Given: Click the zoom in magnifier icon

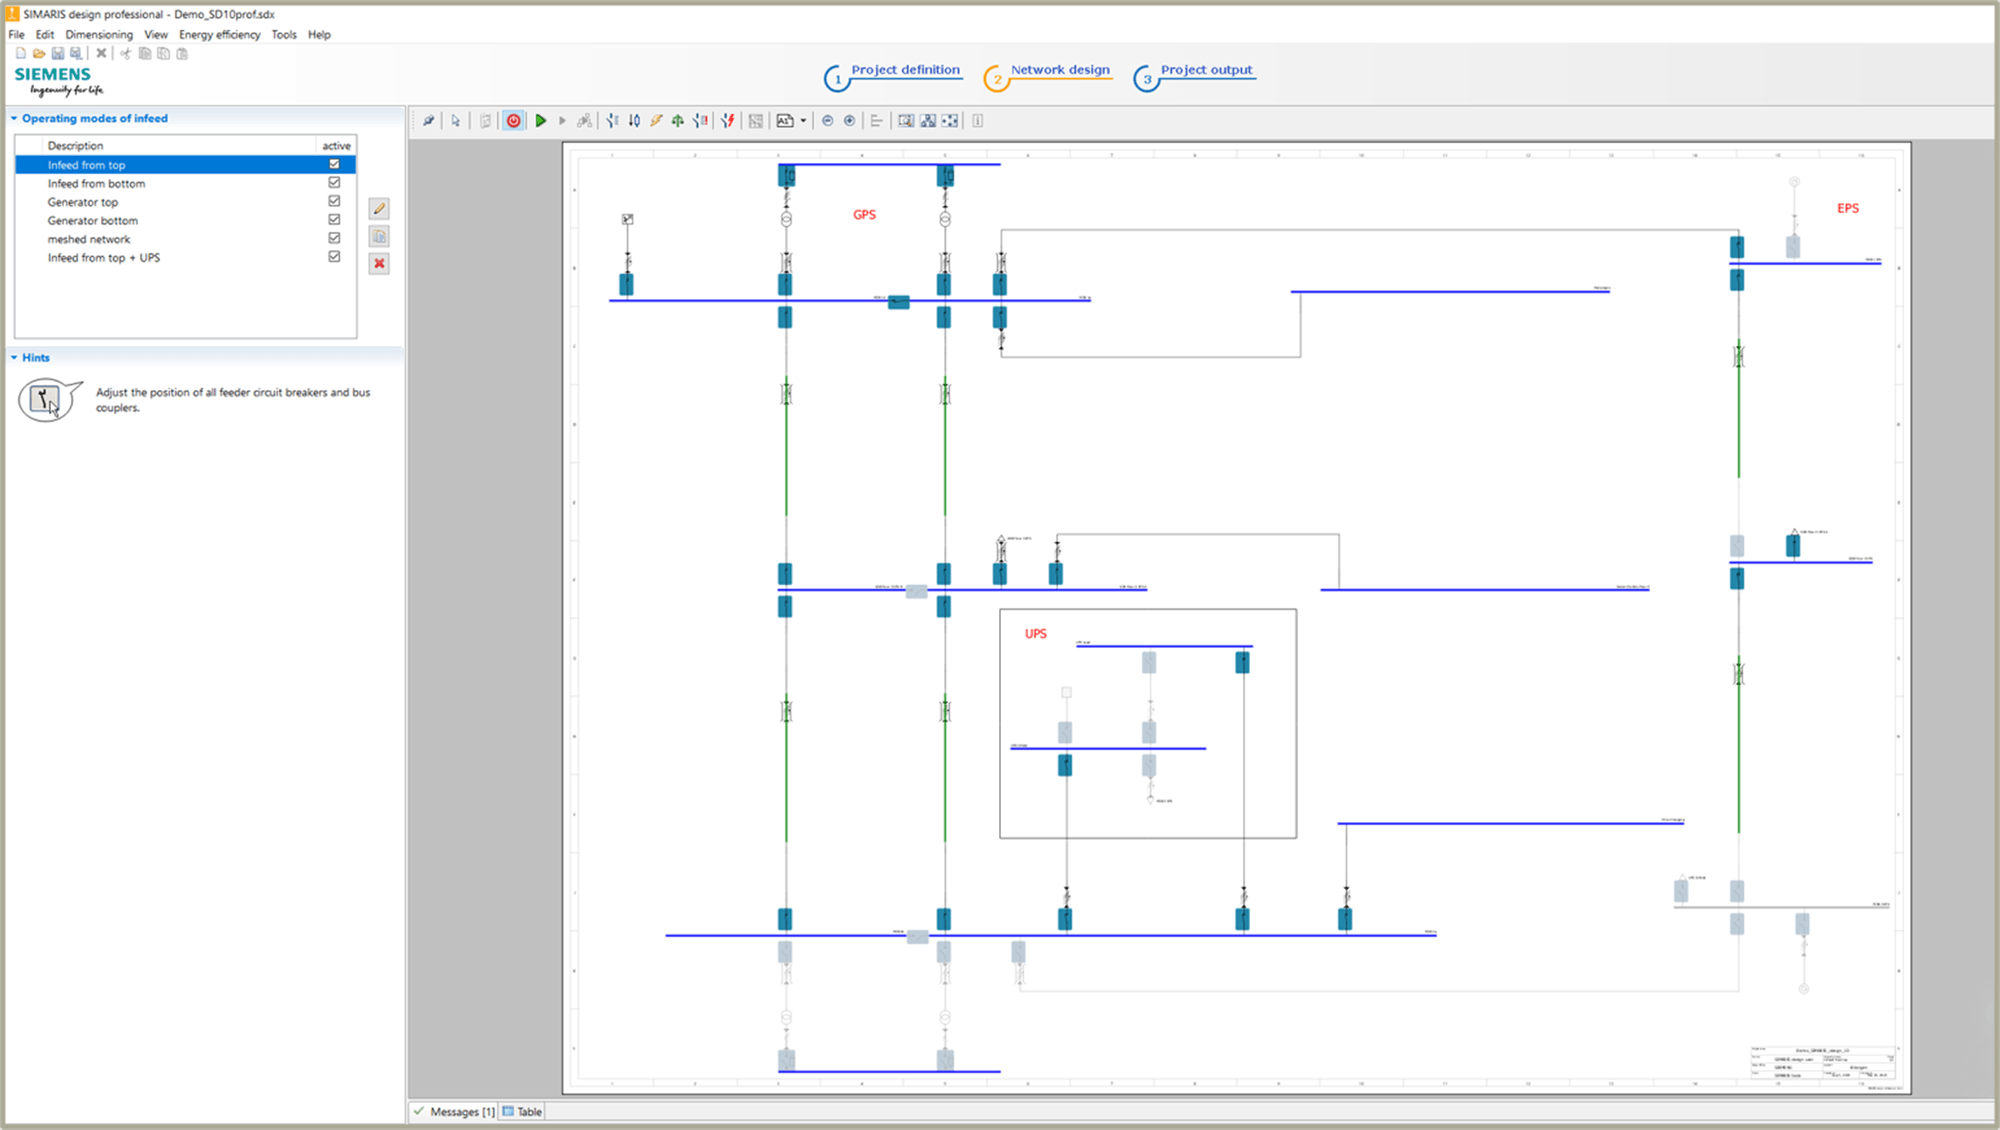Looking at the screenshot, I should click(848, 120).
